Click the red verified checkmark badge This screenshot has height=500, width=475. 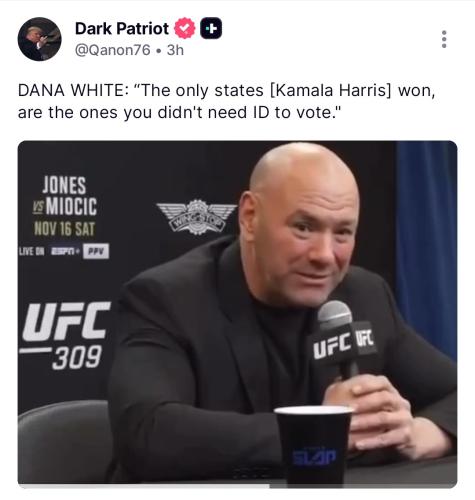185,28
